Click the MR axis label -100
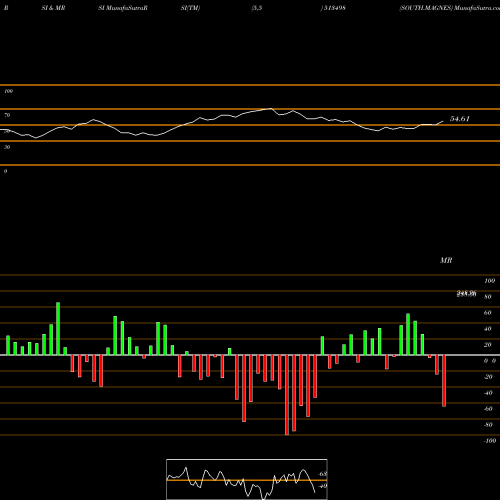Image resolution: width=500 pixels, height=500 pixels. click(490, 441)
